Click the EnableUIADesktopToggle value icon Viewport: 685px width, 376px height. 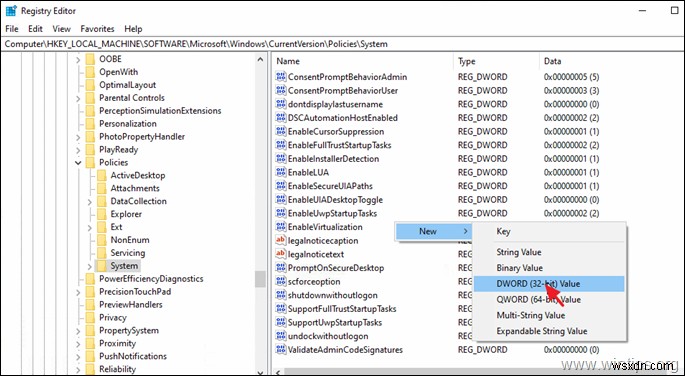[x=280, y=200]
